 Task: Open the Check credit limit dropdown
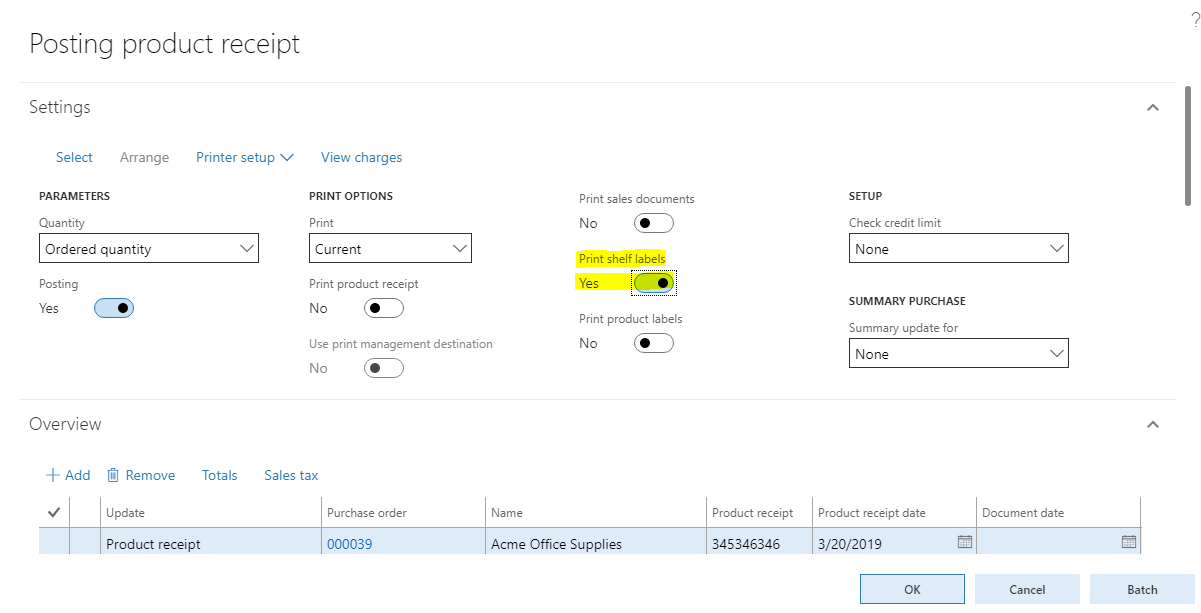click(x=958, y=249)
